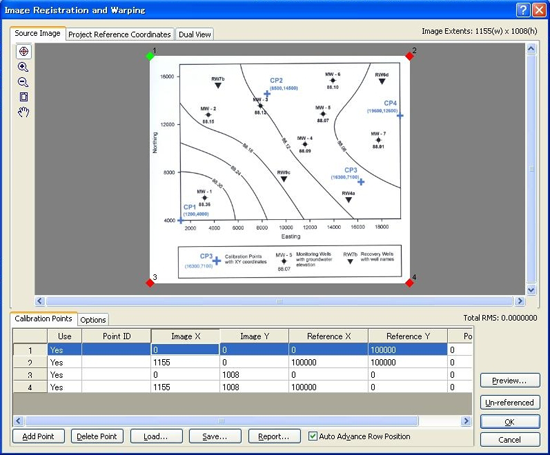Click the Preview... button
550x455 pixels.
pos(510,381)
